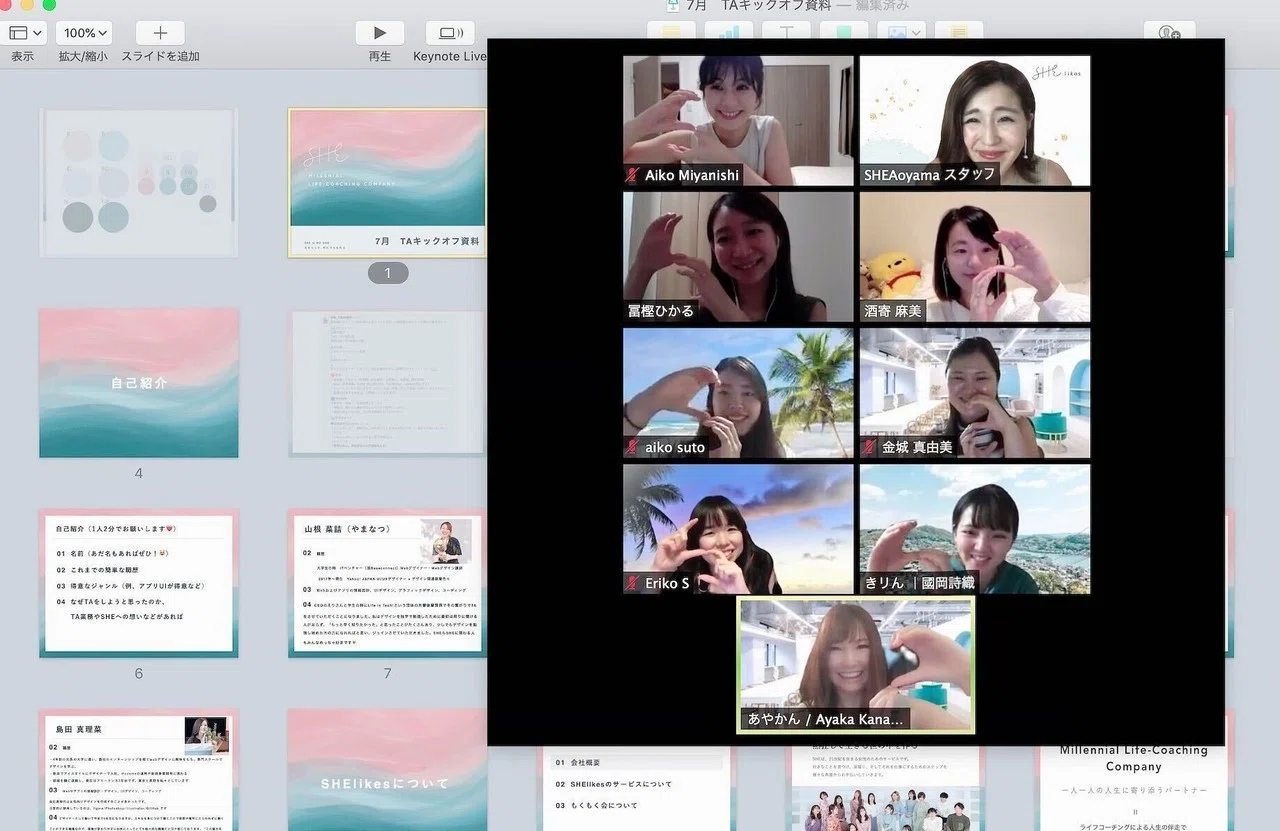Select the faded text-only skipped slide thumbnail
The width and height of the screenshot is (1280, 831).
387,383
